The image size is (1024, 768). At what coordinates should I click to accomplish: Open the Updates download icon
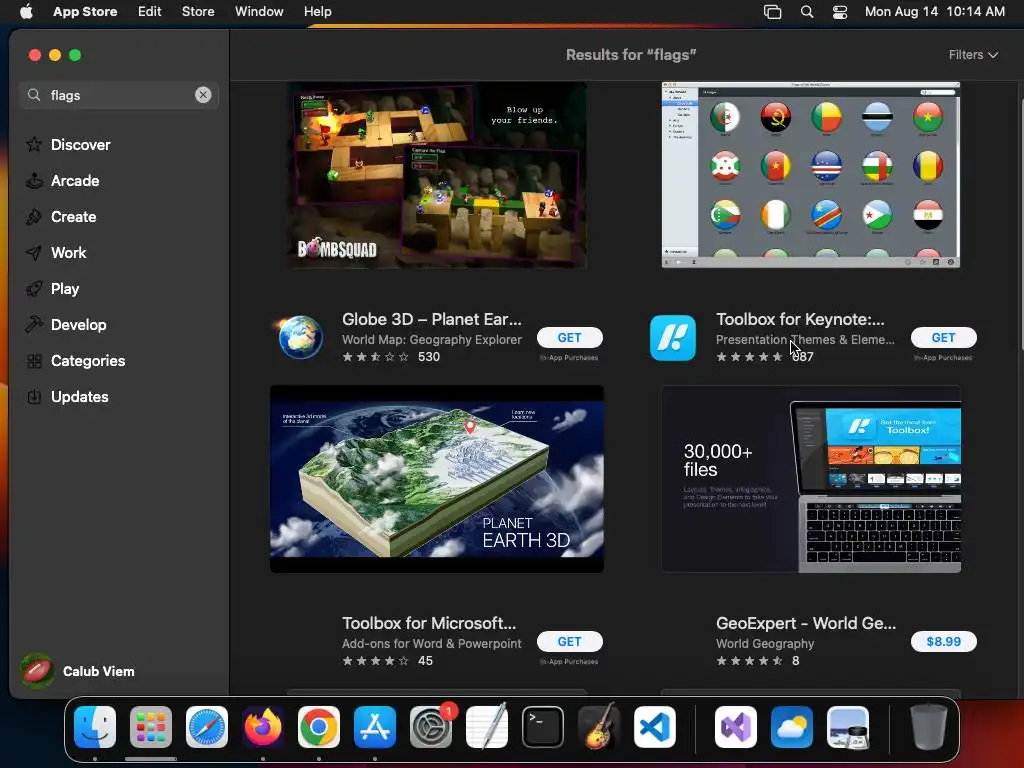pyautogui.click(x=34, y=396)
